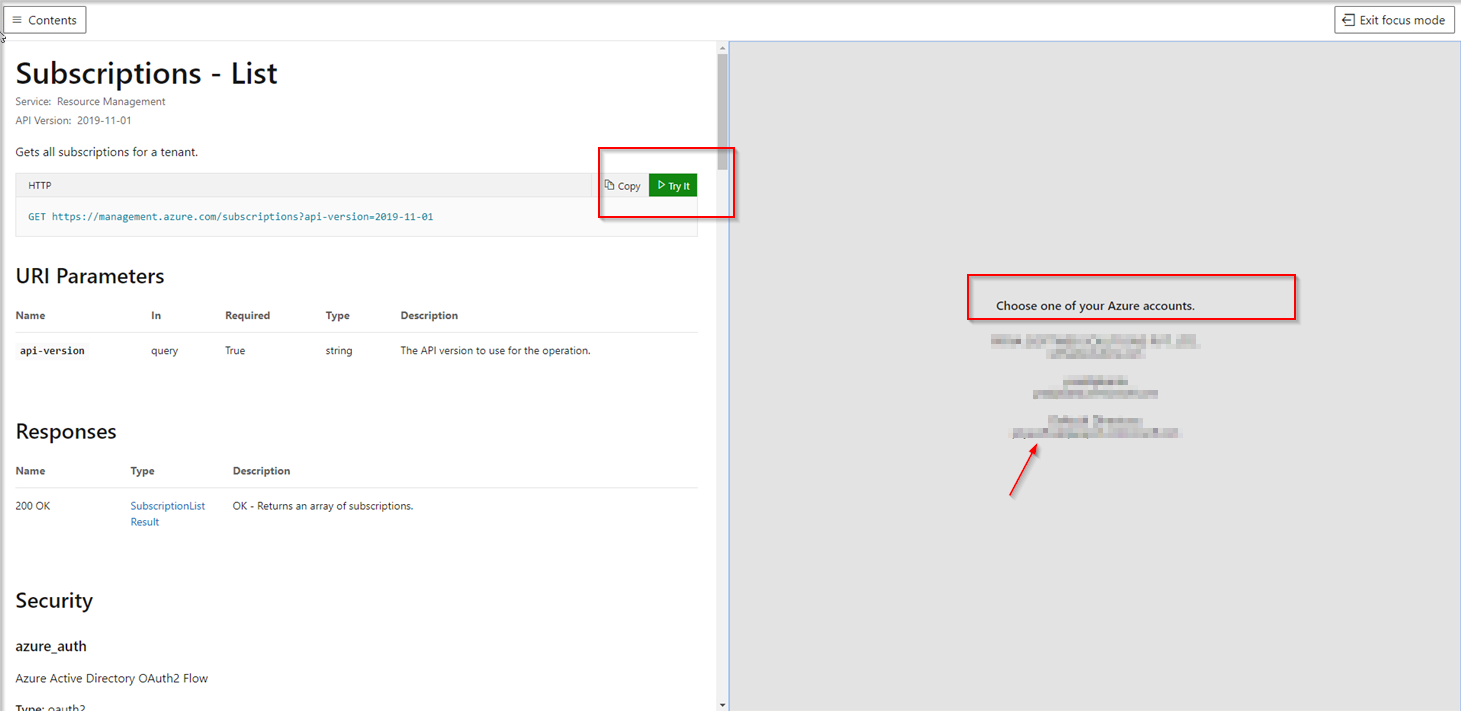
Task: Click the 'Required' column header
Action: click(x=248, y=316)
